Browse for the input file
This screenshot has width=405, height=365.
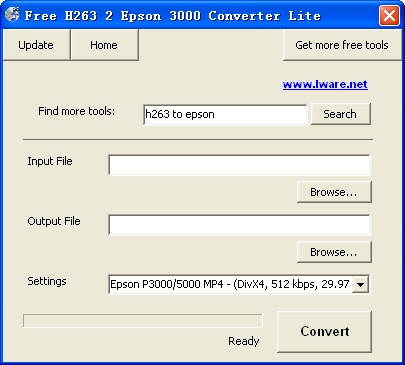(334, 192)
